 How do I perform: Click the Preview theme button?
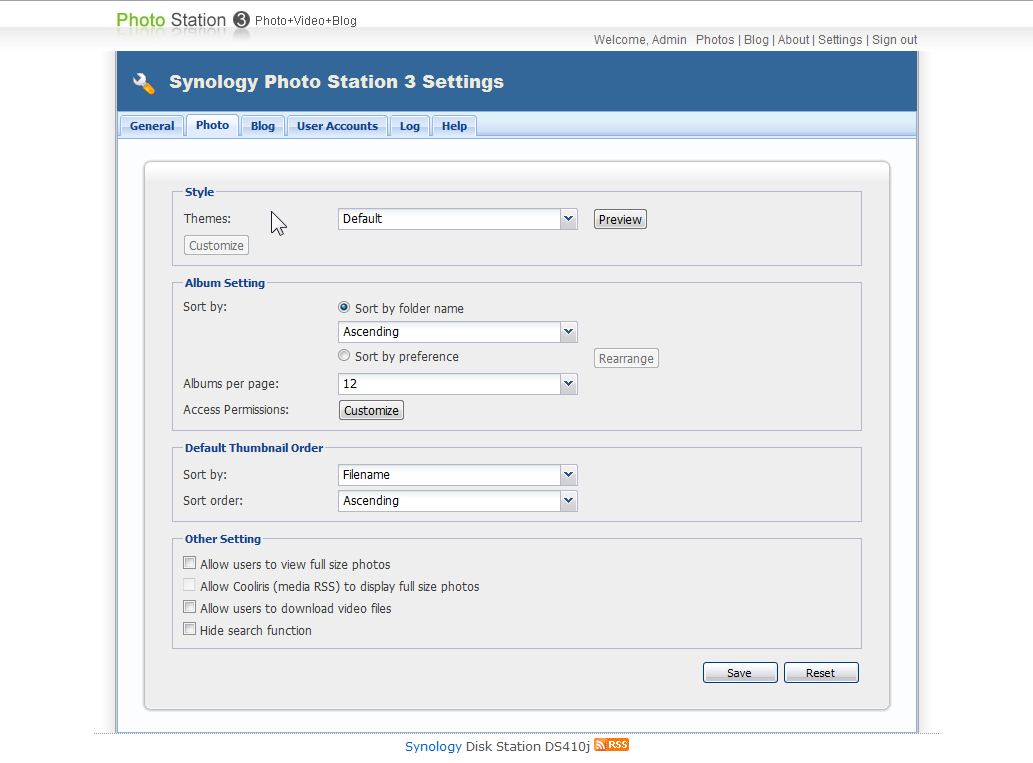click(x=620, y=219)
